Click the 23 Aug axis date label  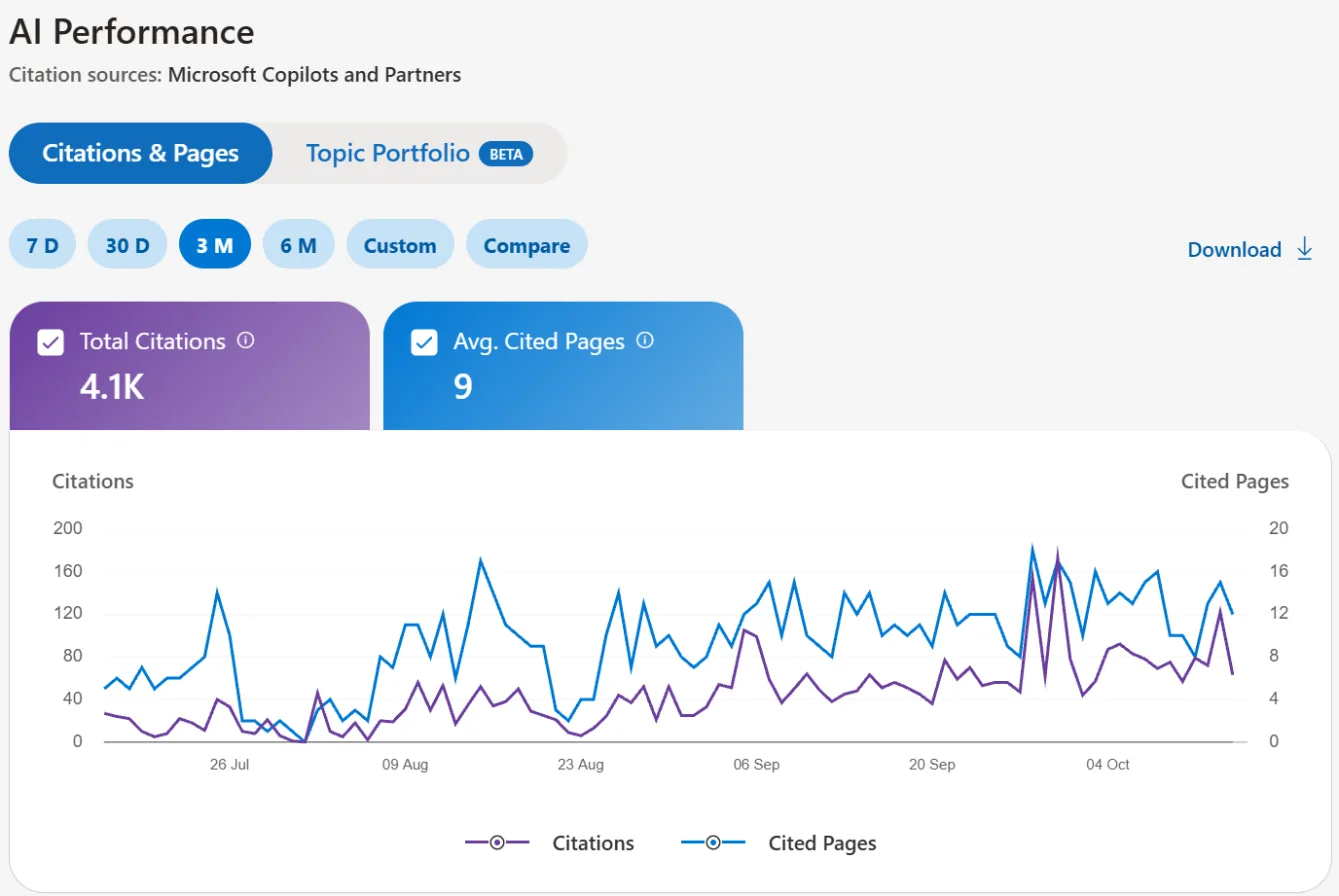pos(580,765)
